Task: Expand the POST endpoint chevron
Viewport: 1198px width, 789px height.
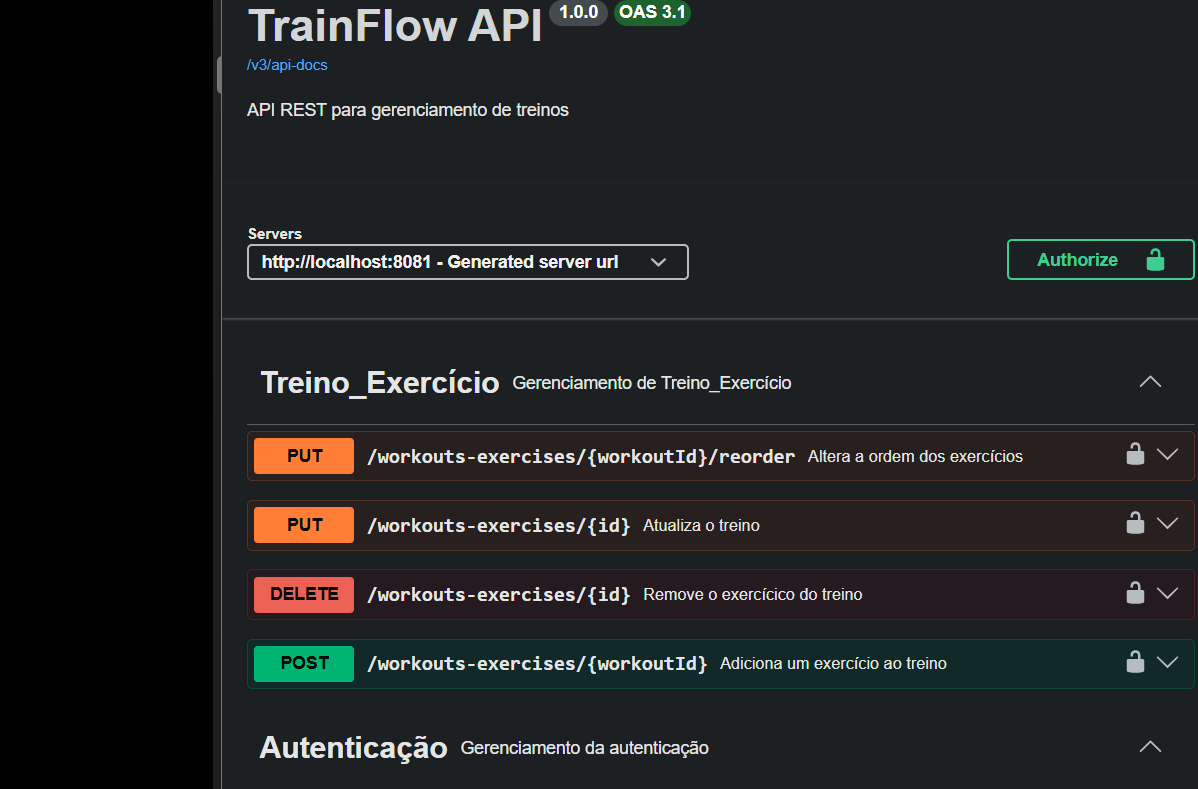Action: (1167, 662)
